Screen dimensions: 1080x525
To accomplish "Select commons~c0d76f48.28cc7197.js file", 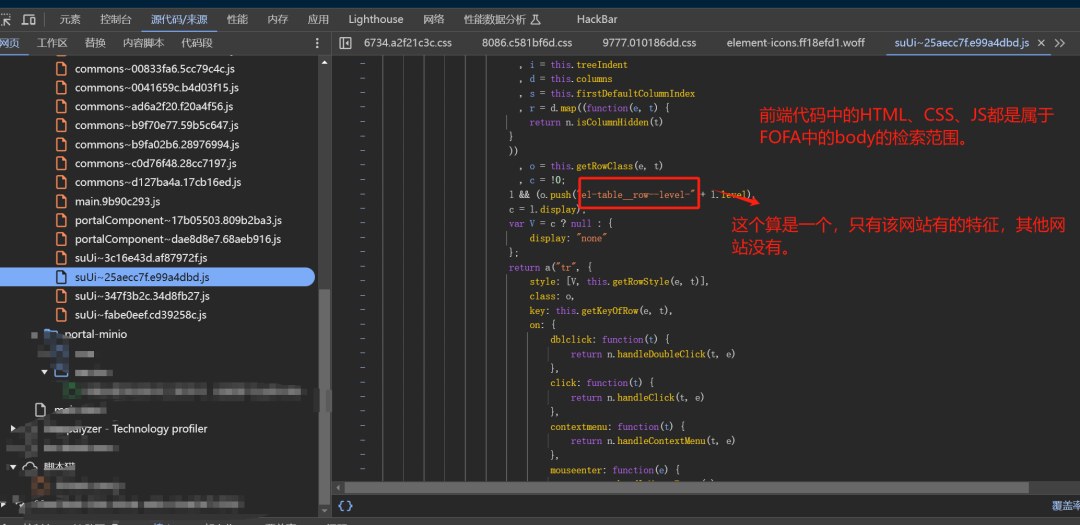I will pyautogui.click(x=157, y=163).
